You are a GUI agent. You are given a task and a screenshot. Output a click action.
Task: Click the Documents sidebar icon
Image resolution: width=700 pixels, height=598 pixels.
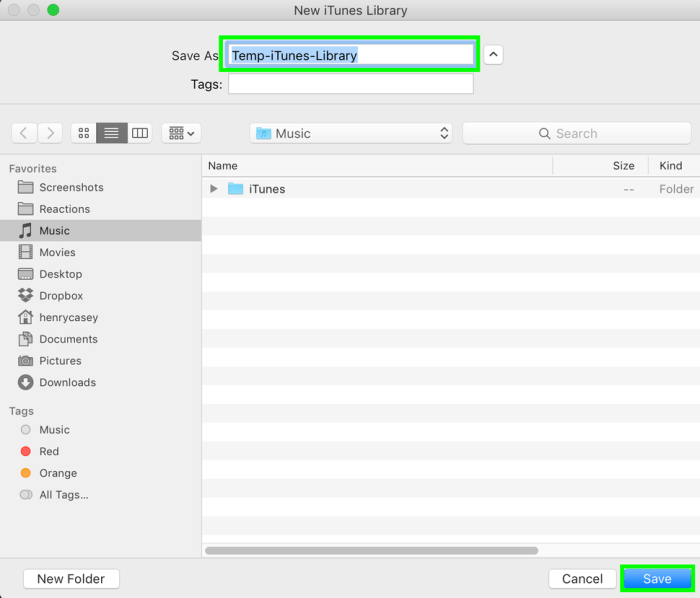click(25, 339)
